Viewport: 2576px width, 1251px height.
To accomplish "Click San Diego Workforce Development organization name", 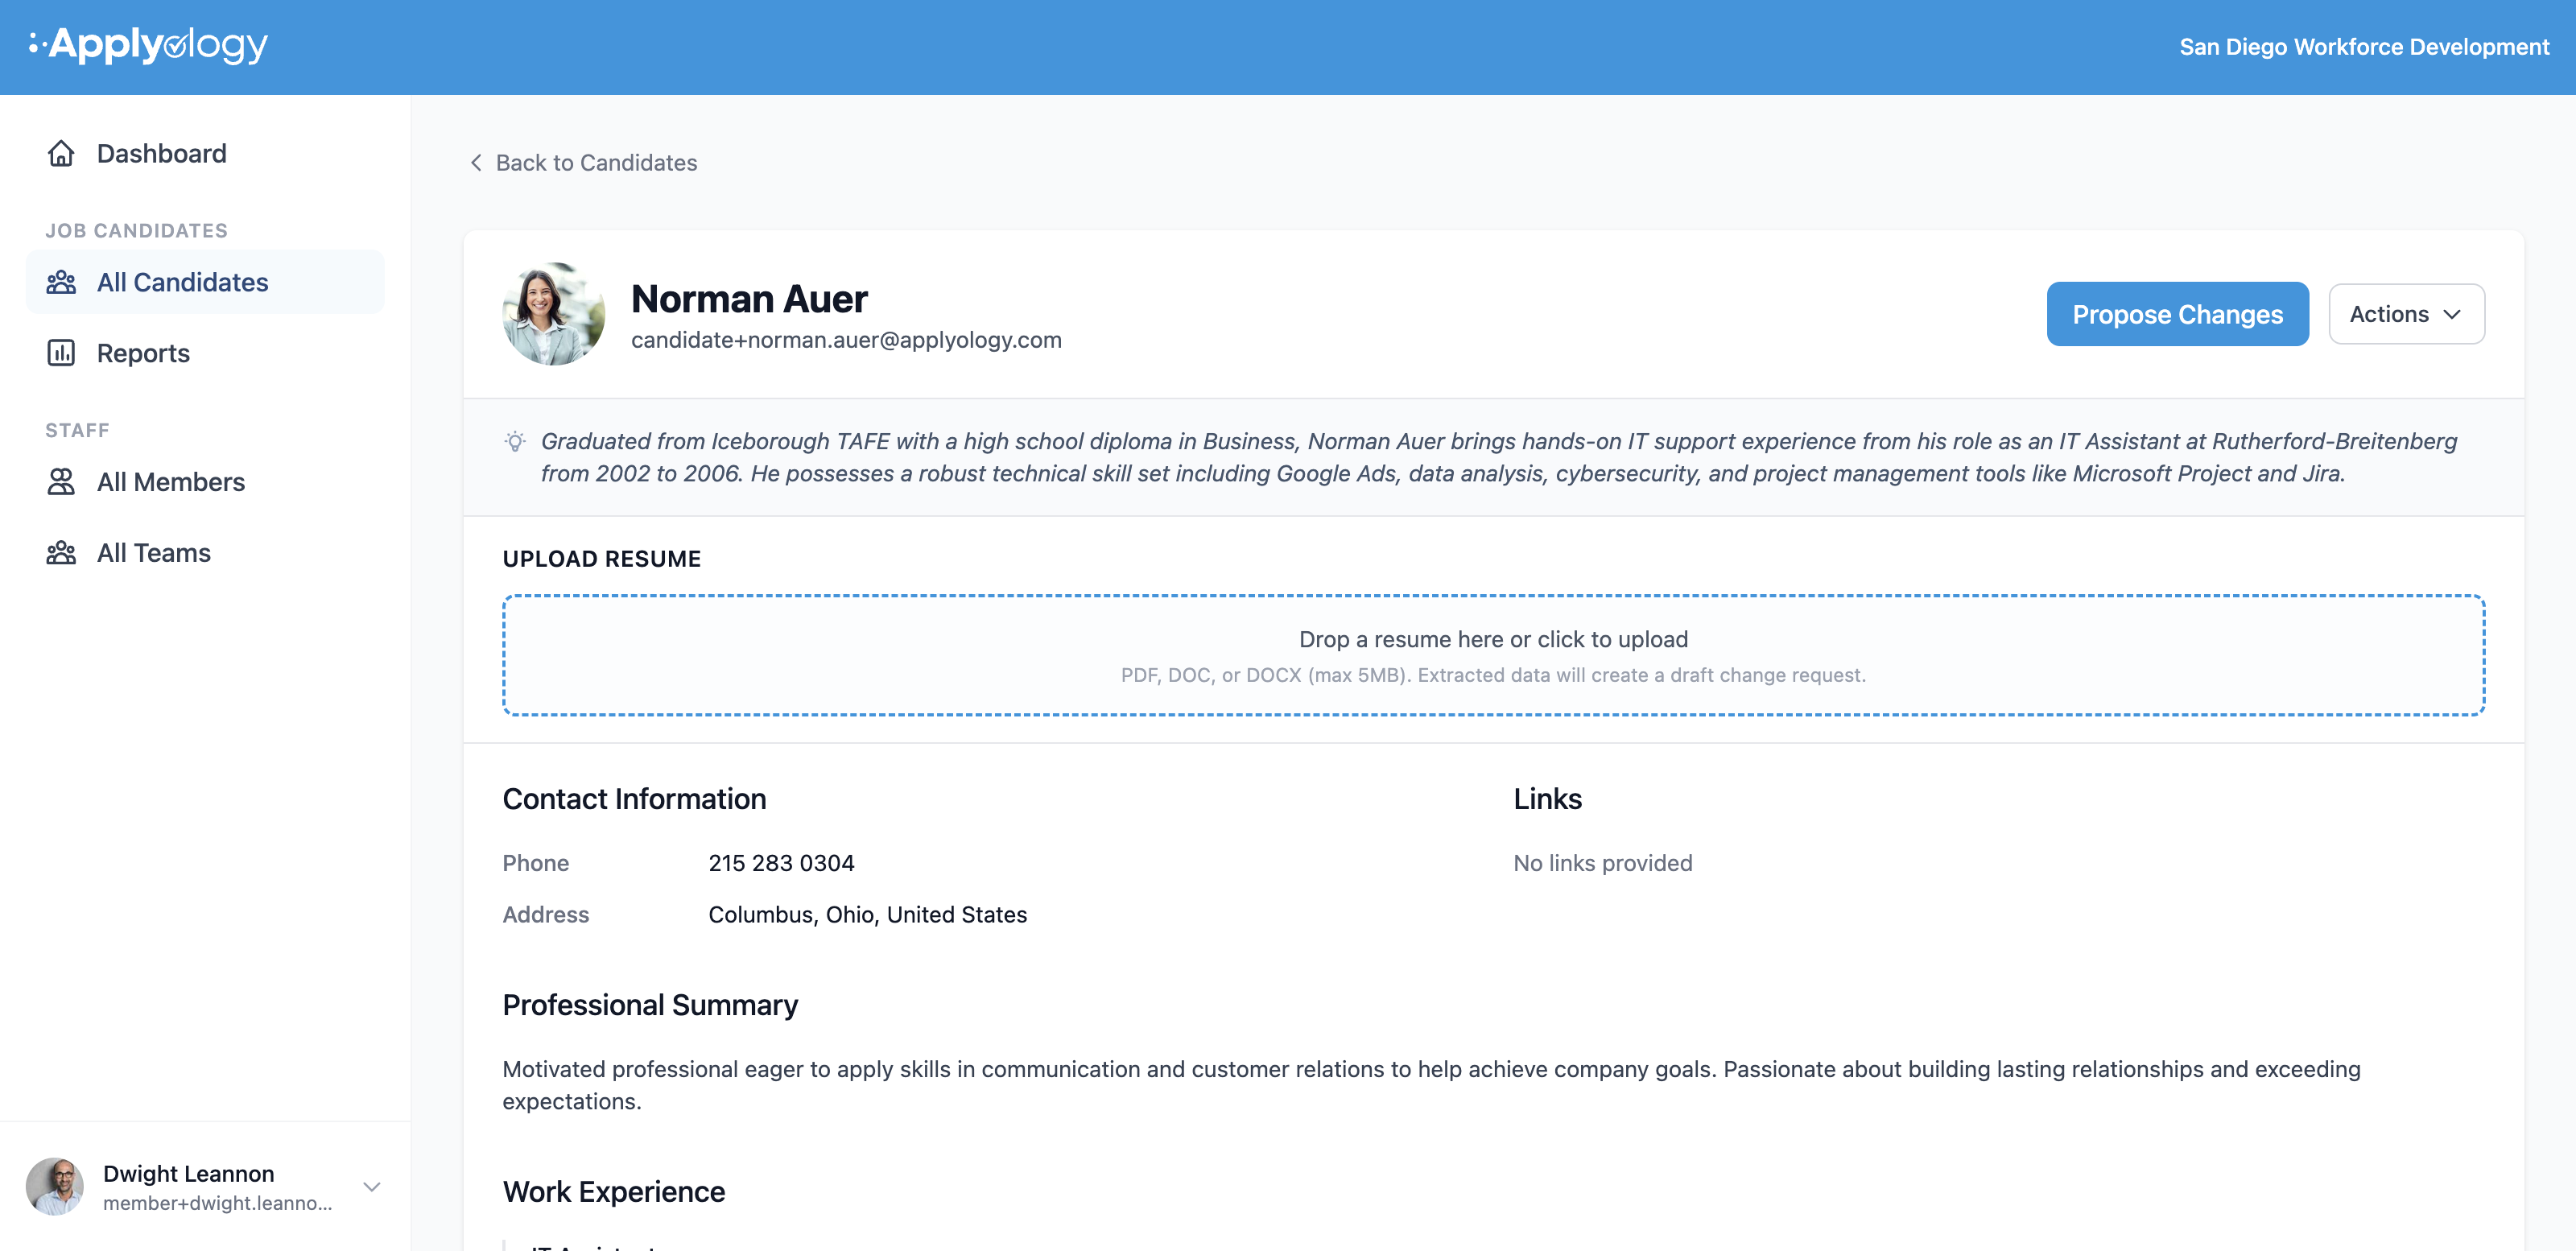I will [x=2364, y=47].
